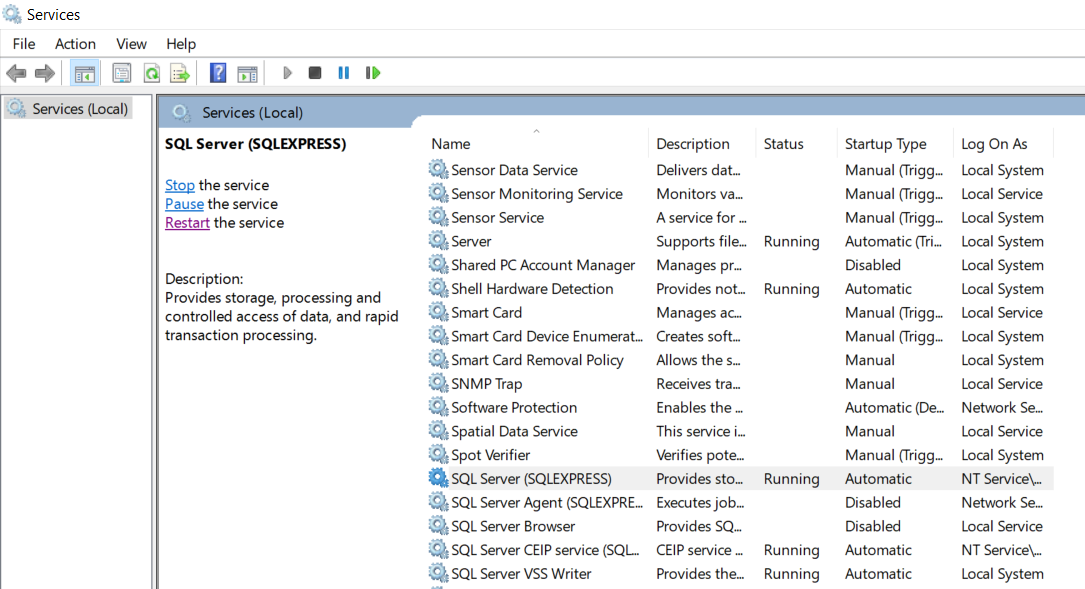Open Properties via the toolbar icon
Image resolution: width=1085 pixels, height=589 pixels.
[122, 73]
